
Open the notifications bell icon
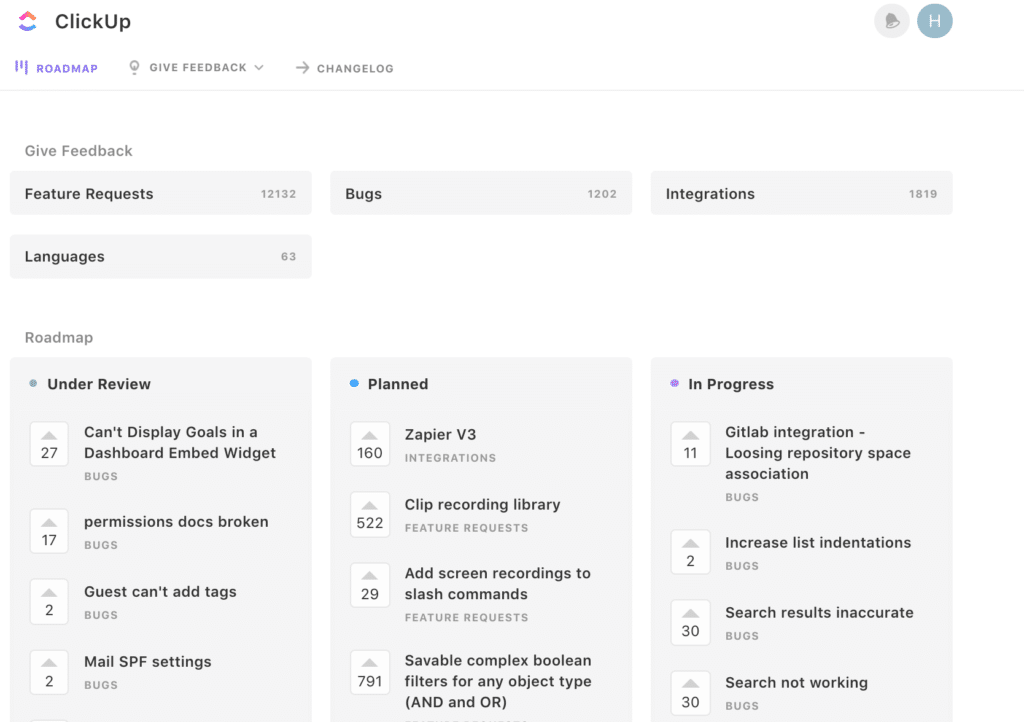click(x=891, y=22)
